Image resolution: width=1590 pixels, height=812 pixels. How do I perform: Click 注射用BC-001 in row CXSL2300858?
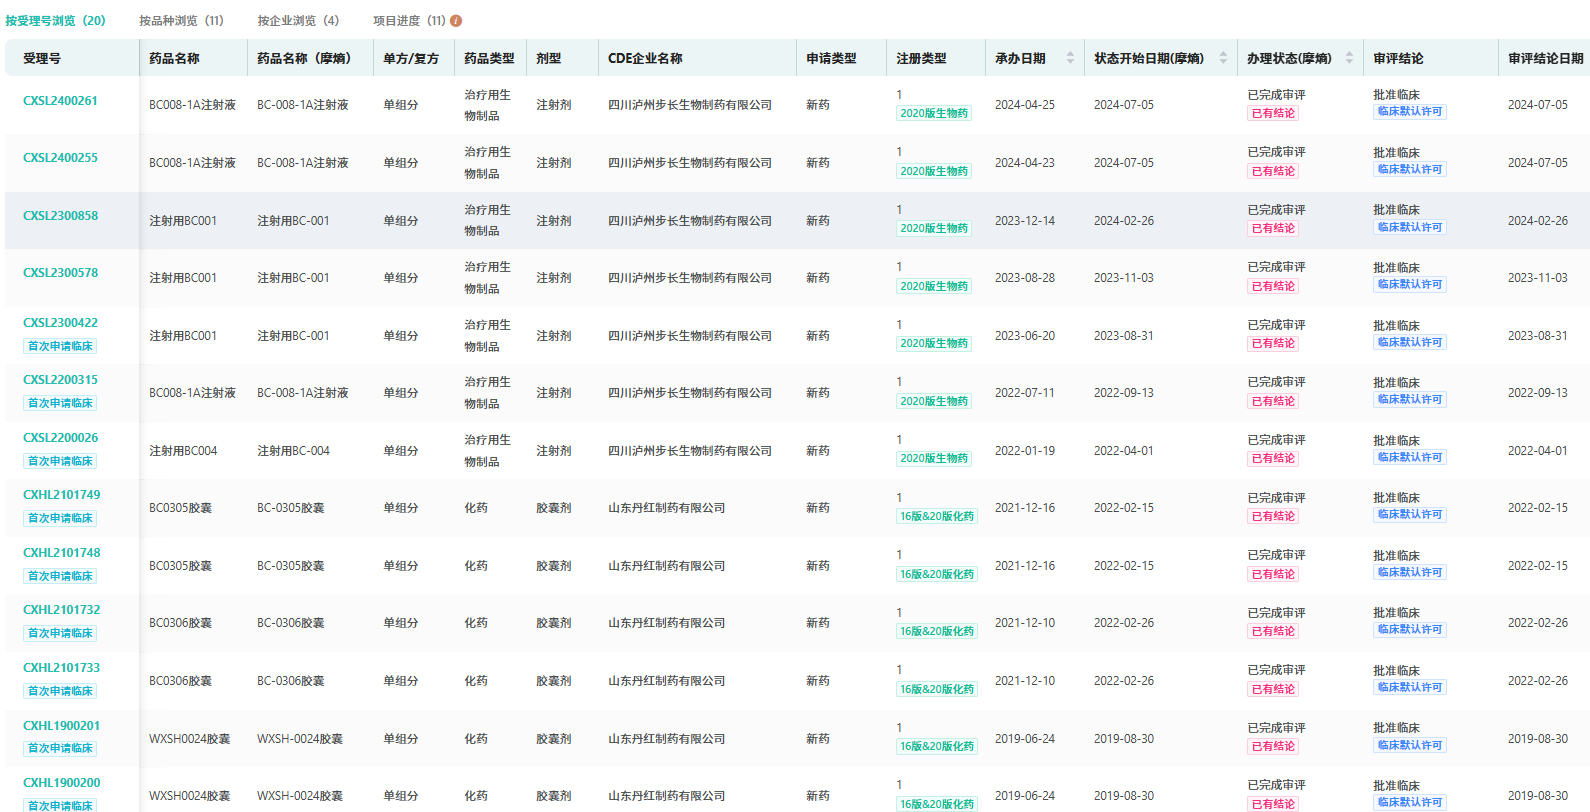[x=293, y=221]
